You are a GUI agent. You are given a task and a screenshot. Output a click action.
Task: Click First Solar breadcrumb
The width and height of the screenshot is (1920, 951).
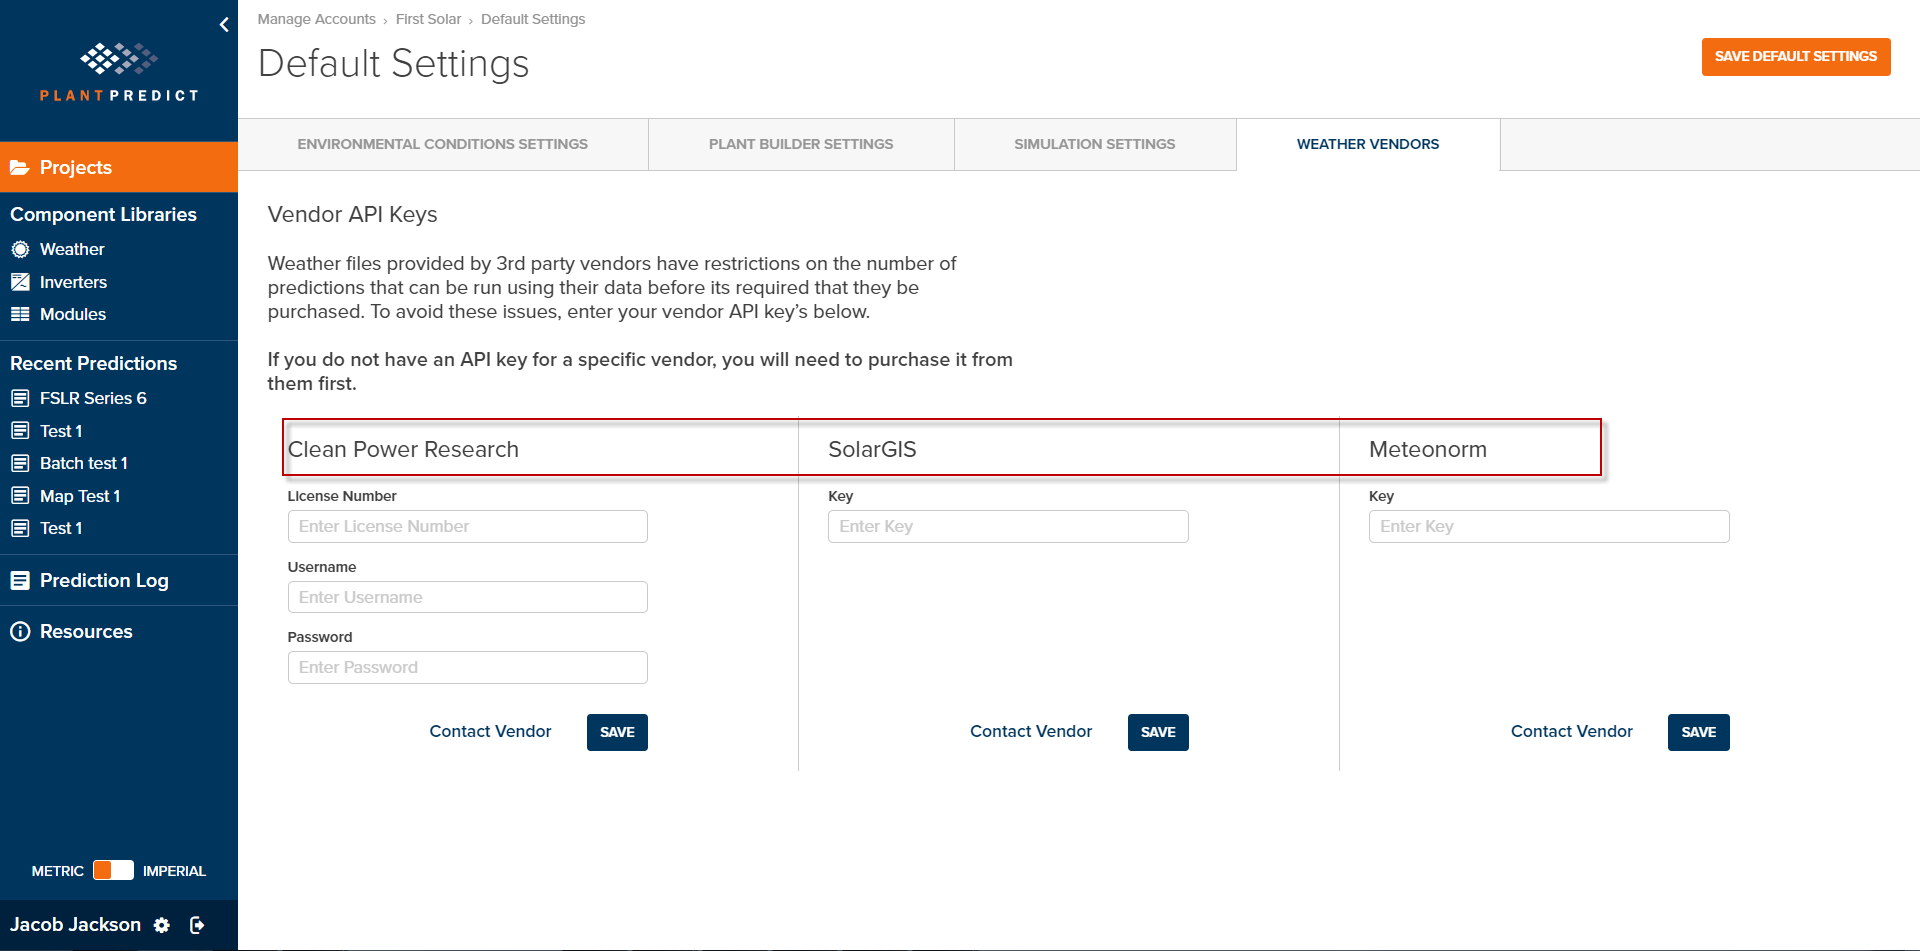click(428, 19)
